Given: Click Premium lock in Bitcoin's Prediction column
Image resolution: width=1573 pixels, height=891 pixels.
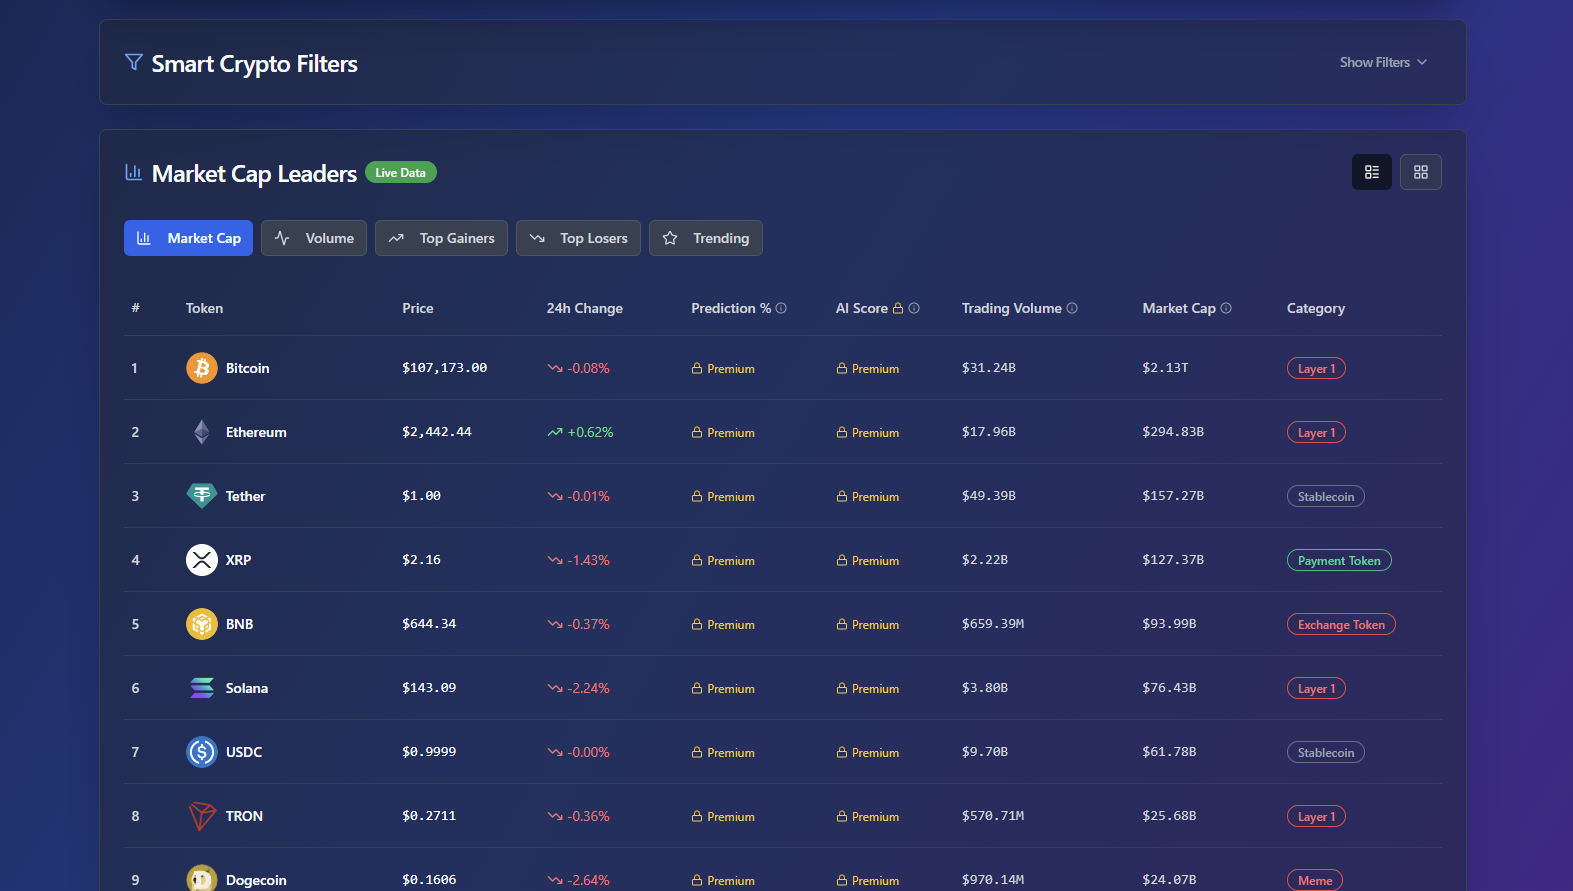Looking at the screenshot, I should pyautogui.click(x=723, y=369).
